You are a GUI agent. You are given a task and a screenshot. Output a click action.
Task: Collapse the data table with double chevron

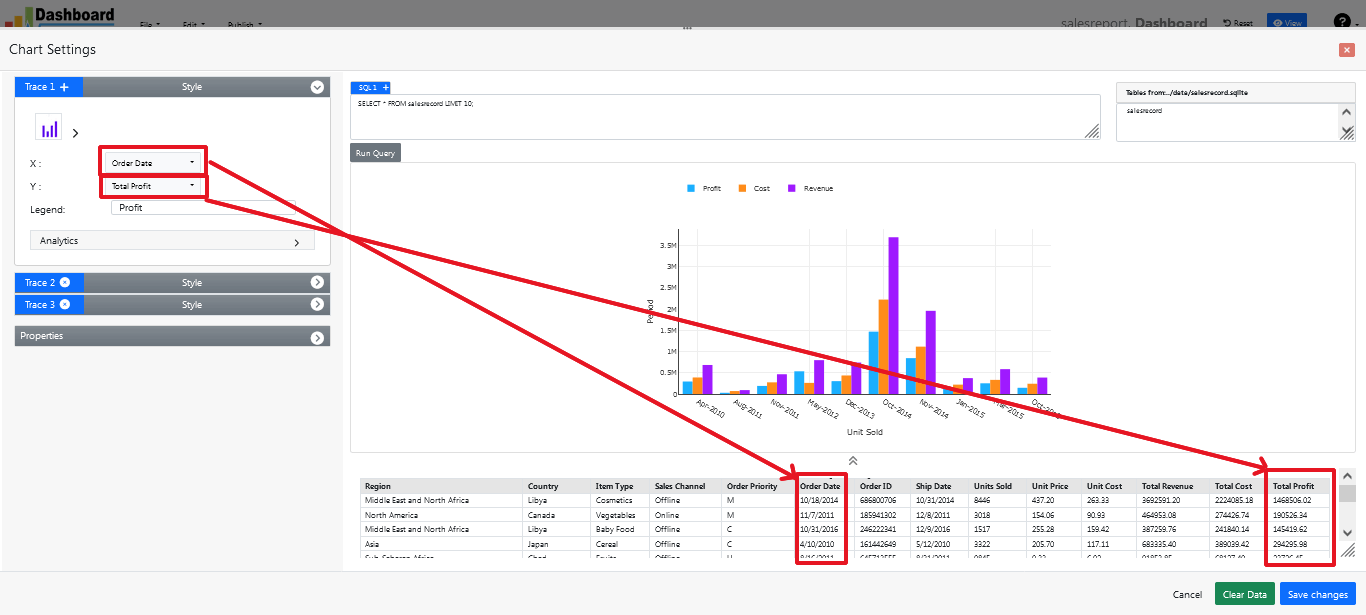point(852,461)
